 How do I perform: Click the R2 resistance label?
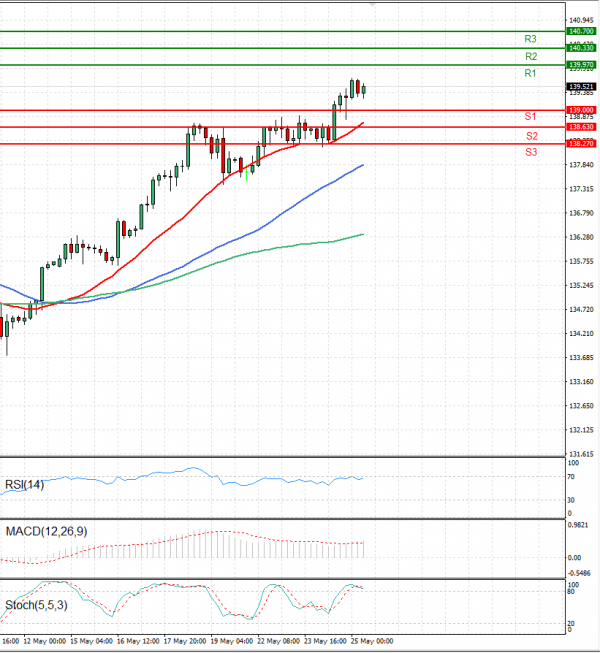pyautogui.click(x=531, y=57)
